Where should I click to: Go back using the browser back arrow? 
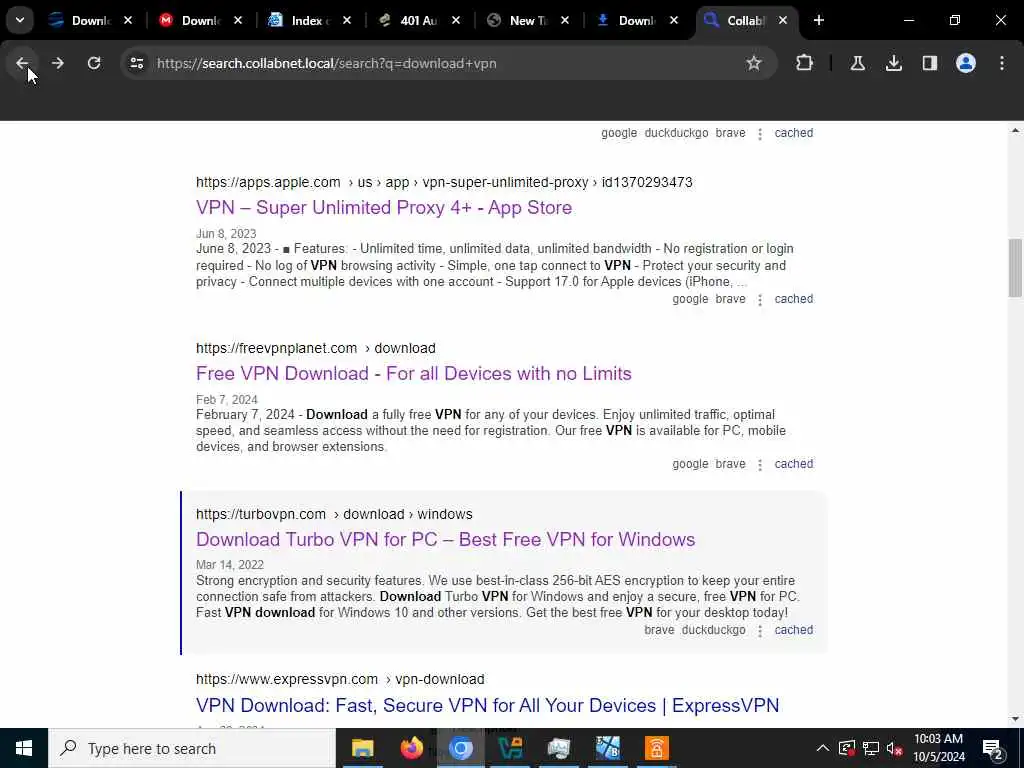(x=22, y=63)
